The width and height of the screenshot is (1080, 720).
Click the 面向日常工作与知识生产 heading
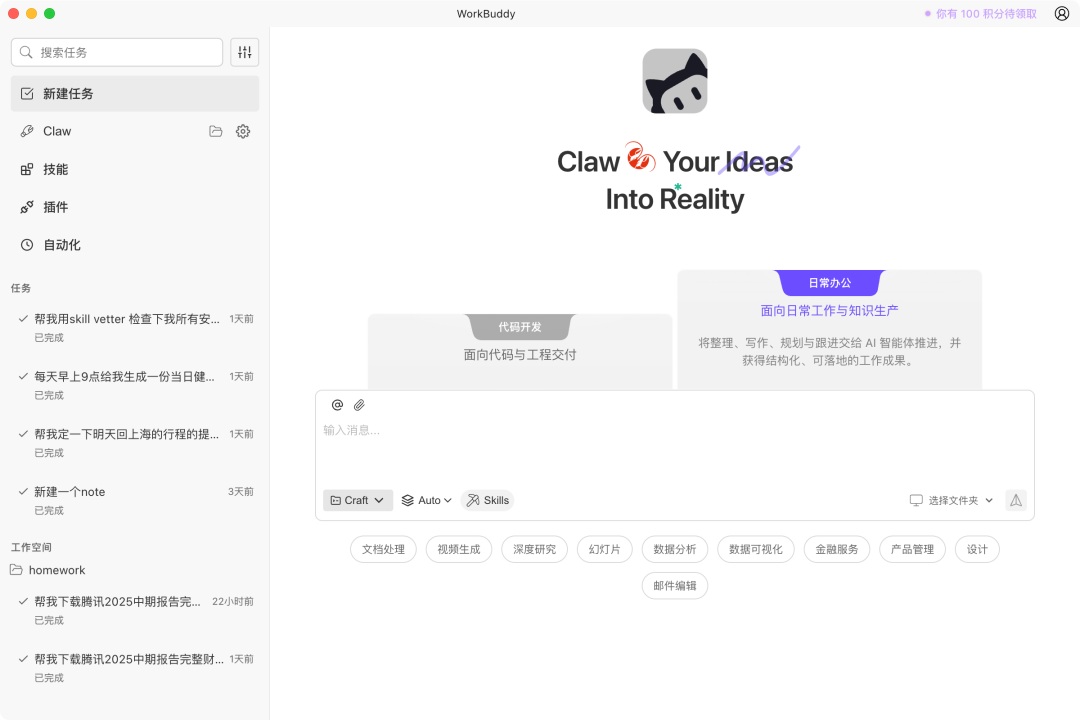coord(829,311)
